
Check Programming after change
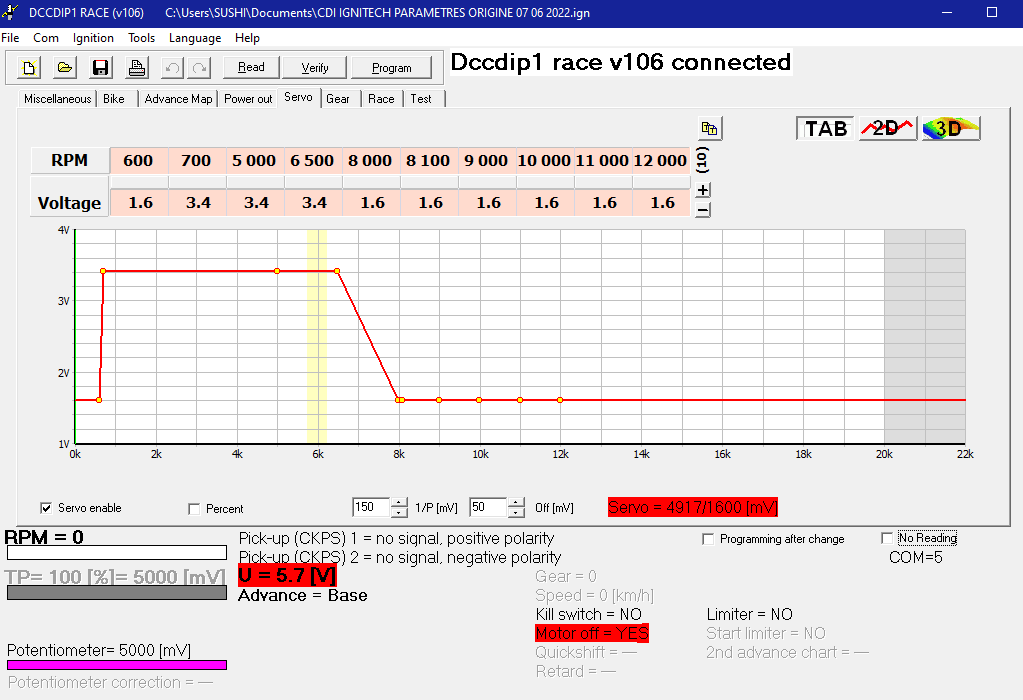[708, 539]
